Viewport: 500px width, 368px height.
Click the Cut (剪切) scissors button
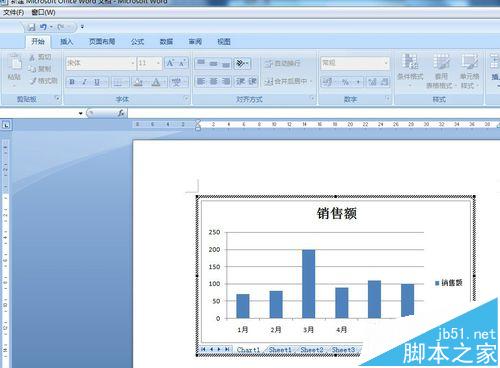(x=40, y=57)
